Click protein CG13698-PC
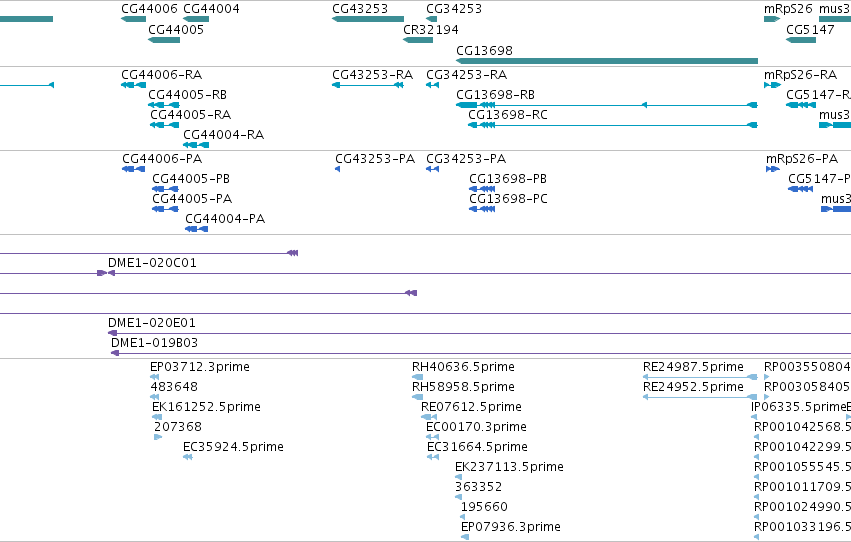Image resolution: width=851 pixels, height=542 pixels. (x=482, y=209)
